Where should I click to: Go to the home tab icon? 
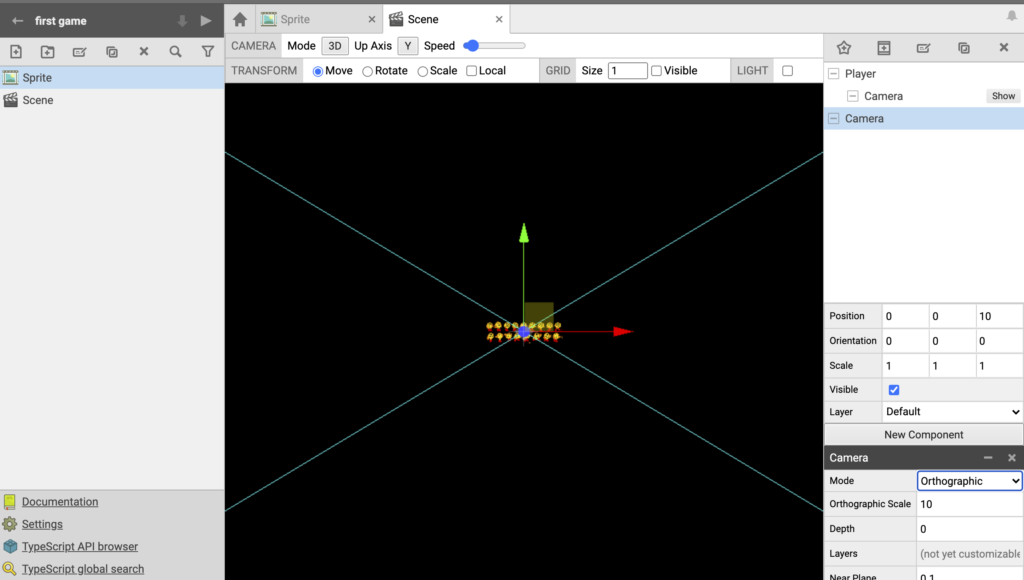click(240, 20)
